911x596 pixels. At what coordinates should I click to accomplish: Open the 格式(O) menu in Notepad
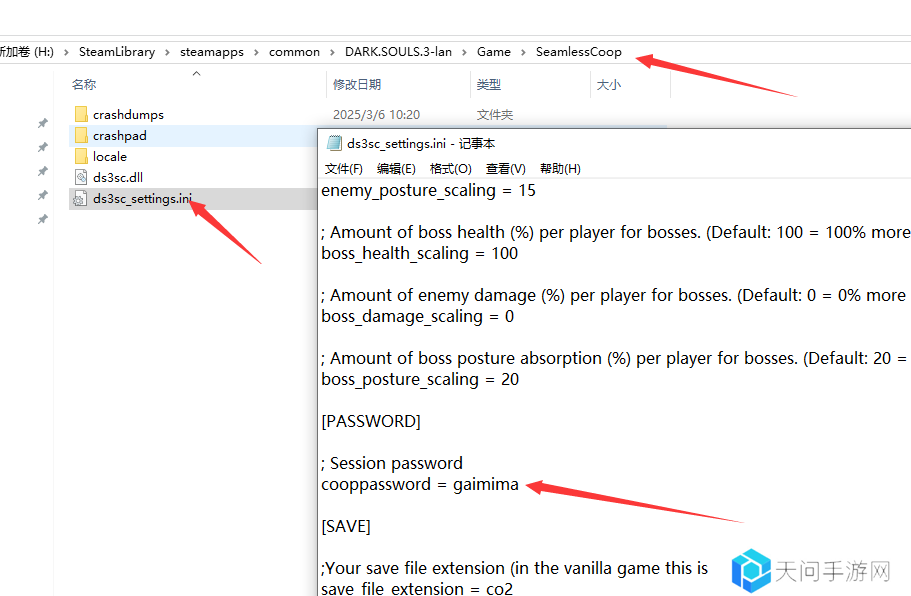[x=450, y=169]
